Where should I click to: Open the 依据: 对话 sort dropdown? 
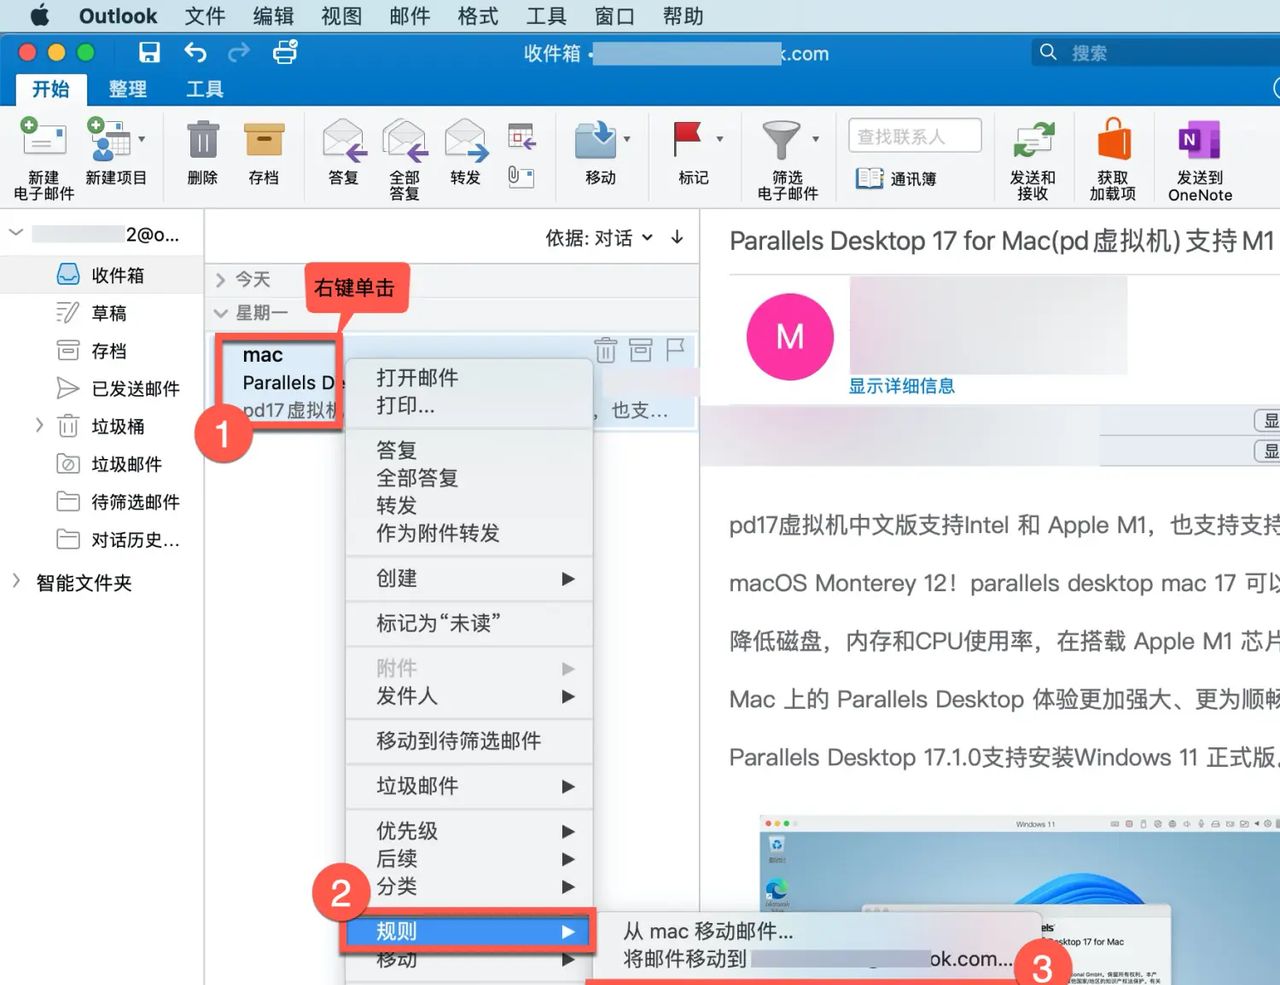click(599, 238)
